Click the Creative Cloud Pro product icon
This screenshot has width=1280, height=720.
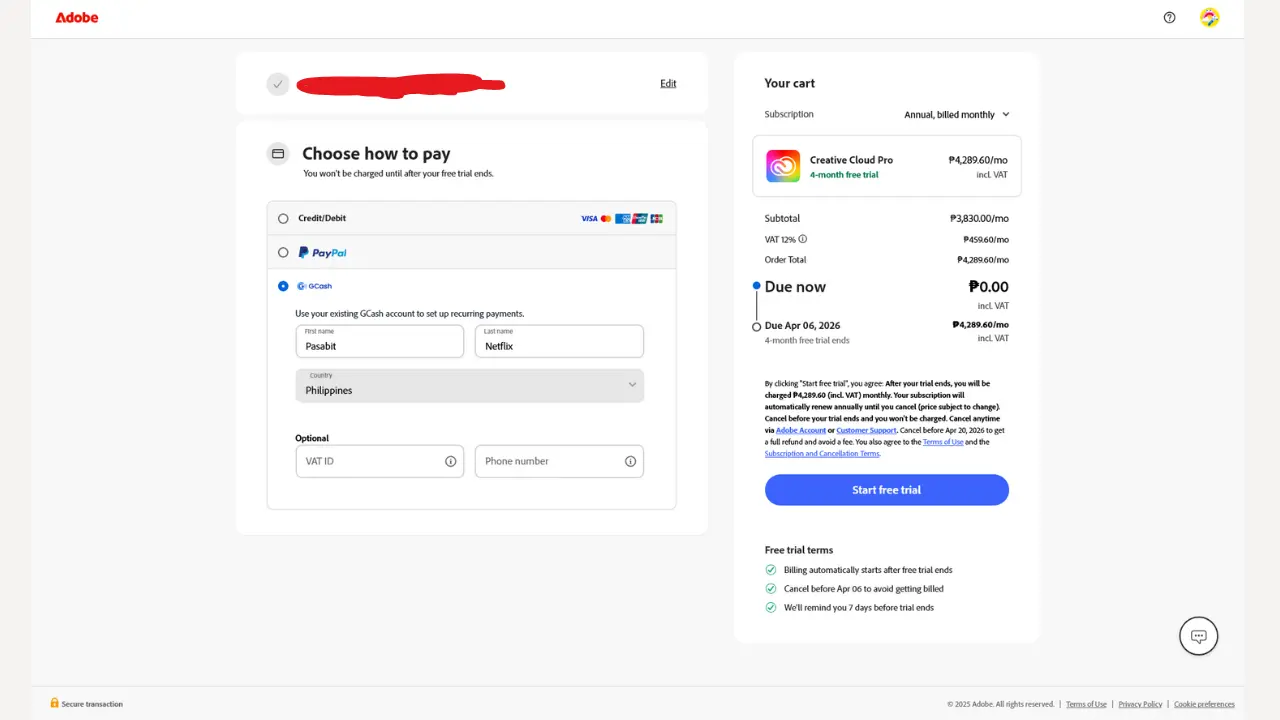point(783,166)
